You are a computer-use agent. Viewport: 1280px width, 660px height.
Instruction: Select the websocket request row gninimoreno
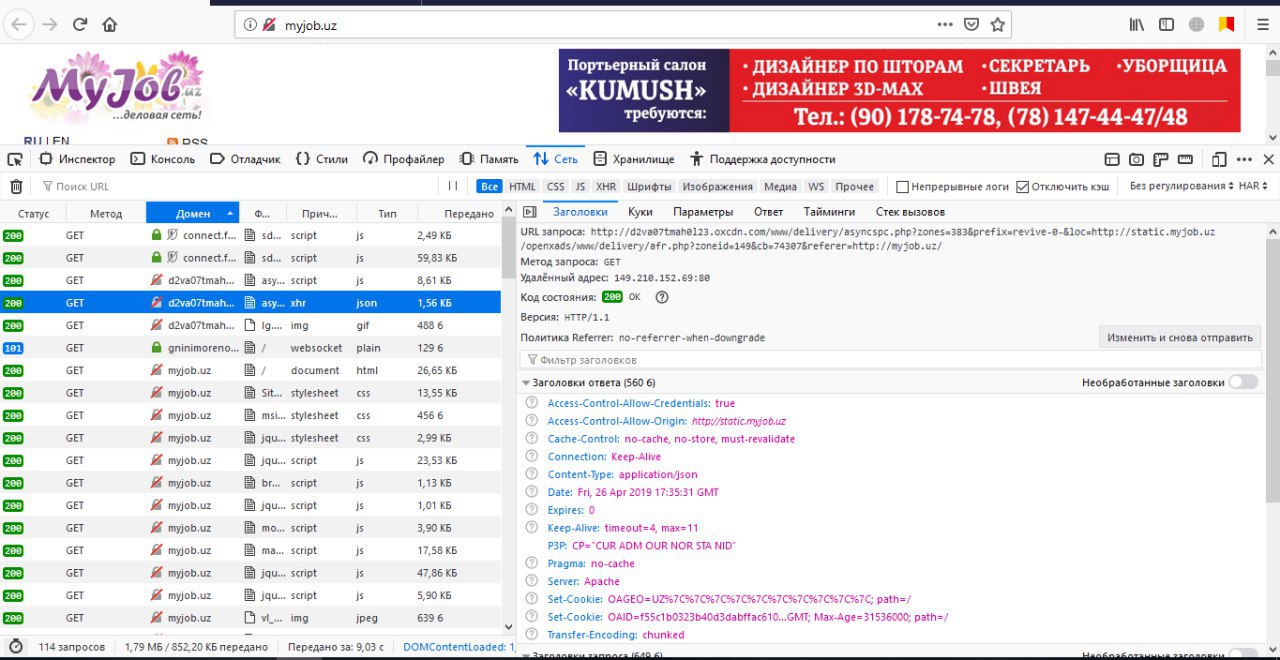(250, 348)
